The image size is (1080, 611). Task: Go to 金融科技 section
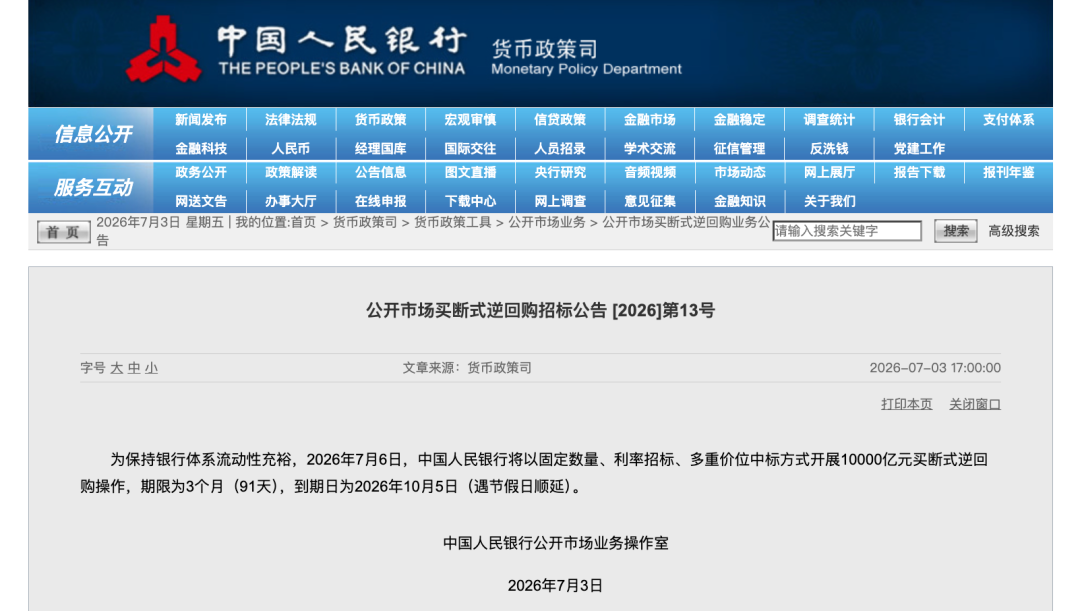click(200, 148)
